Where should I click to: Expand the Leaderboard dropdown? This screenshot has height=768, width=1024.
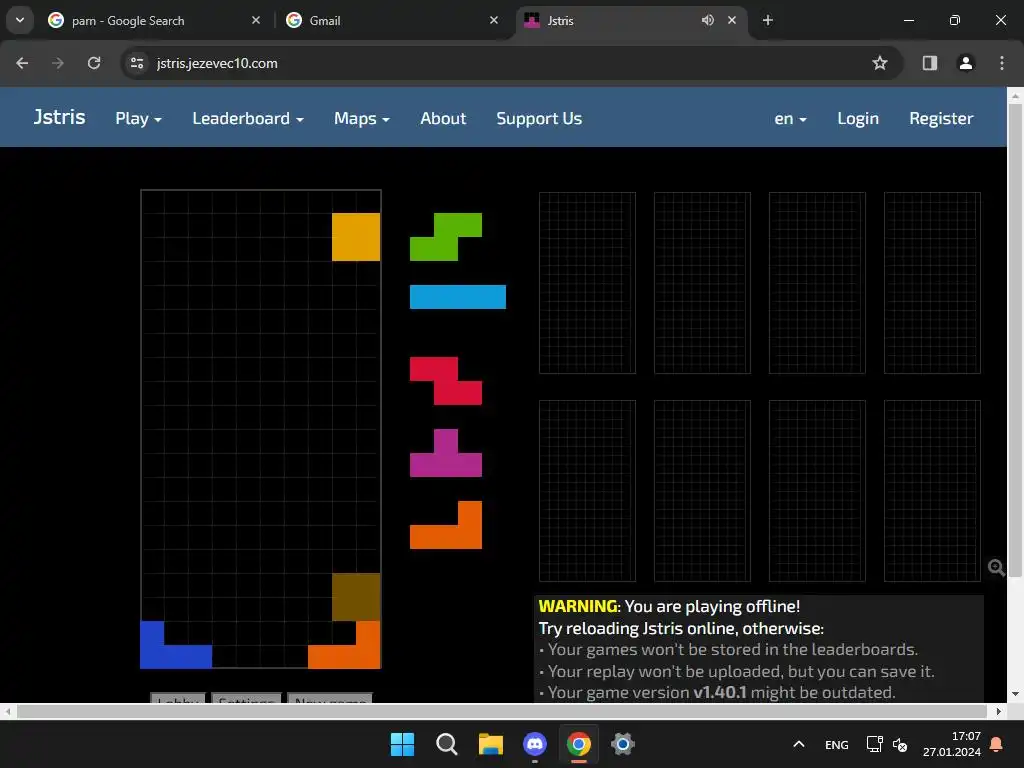248,118
